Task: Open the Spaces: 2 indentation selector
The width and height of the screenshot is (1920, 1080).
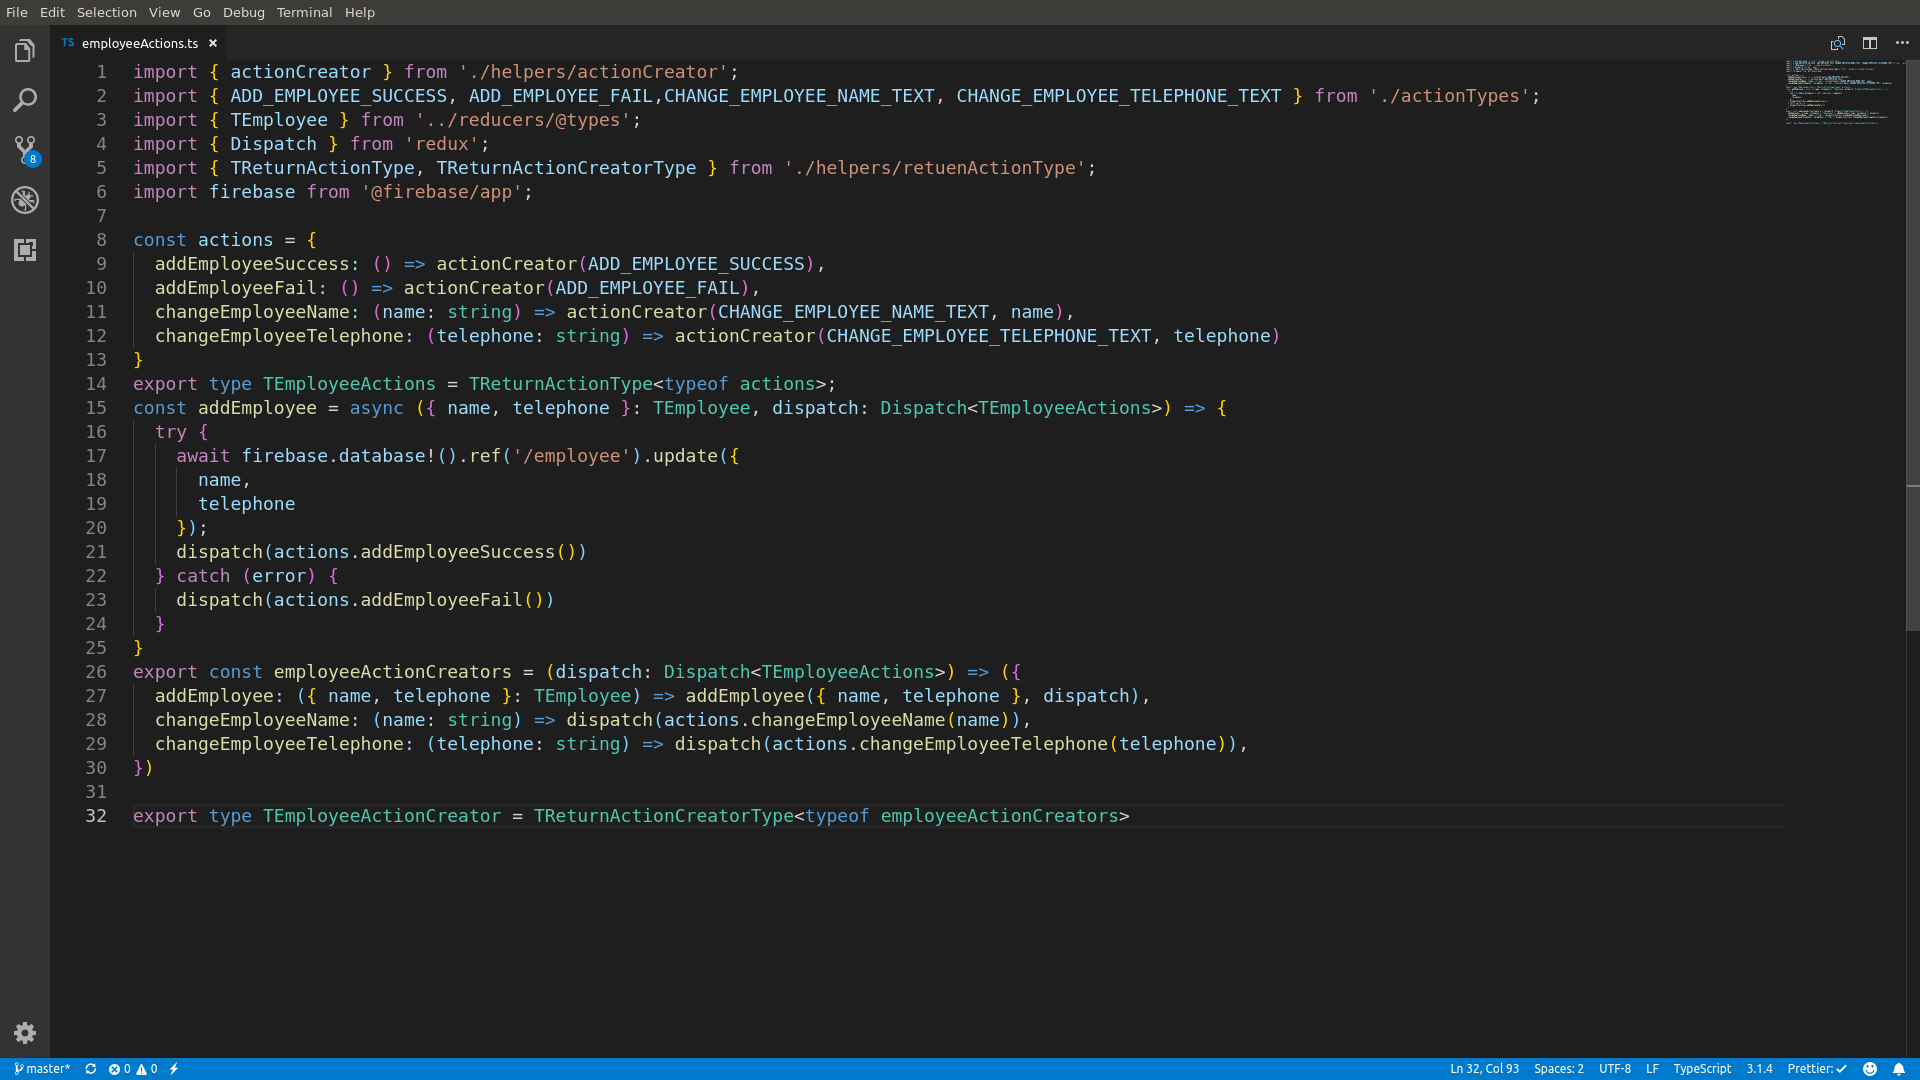Action: 1559,1069
